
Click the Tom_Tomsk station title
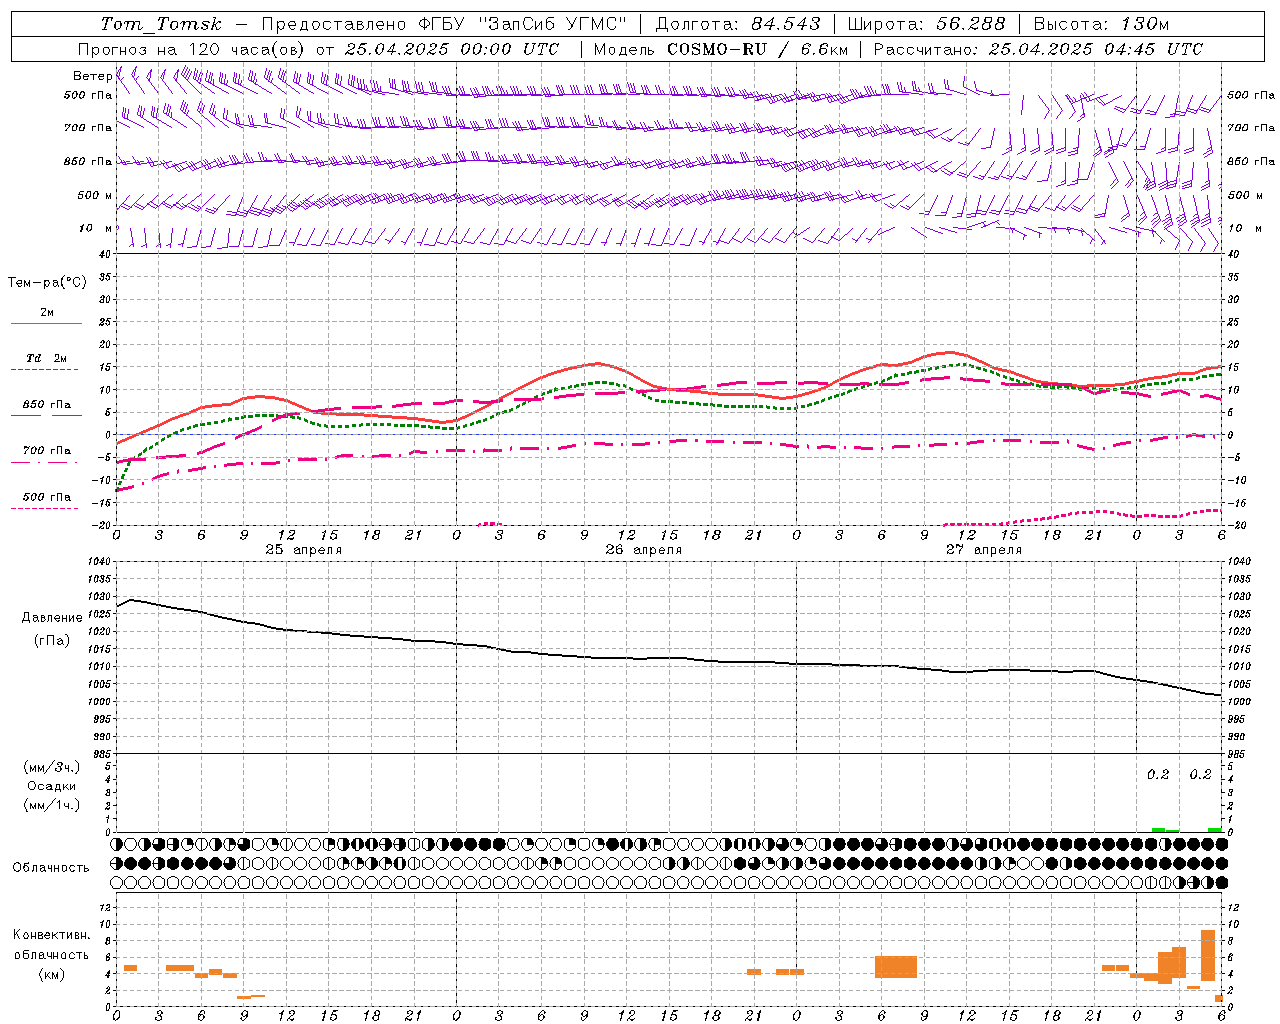(x=161, y=24)
